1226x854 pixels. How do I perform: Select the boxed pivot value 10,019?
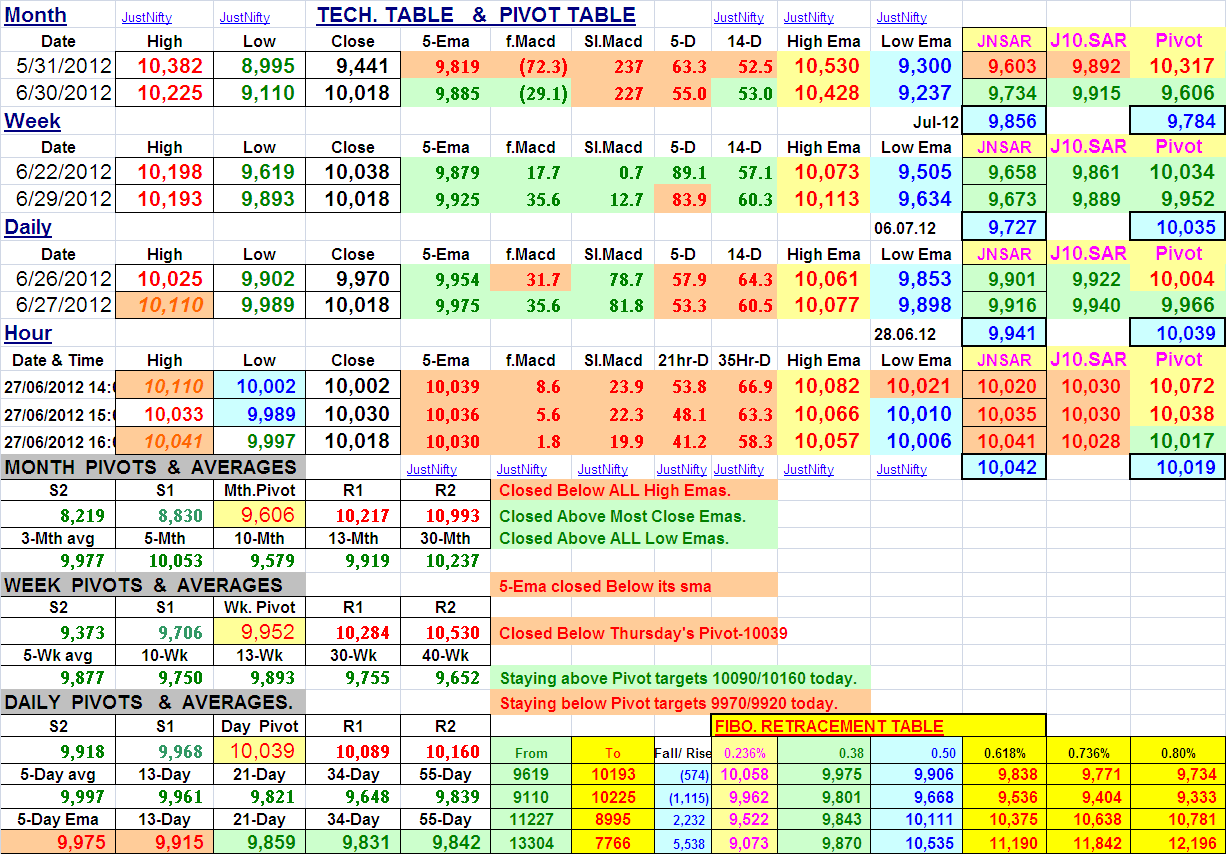coord(1177,466)
